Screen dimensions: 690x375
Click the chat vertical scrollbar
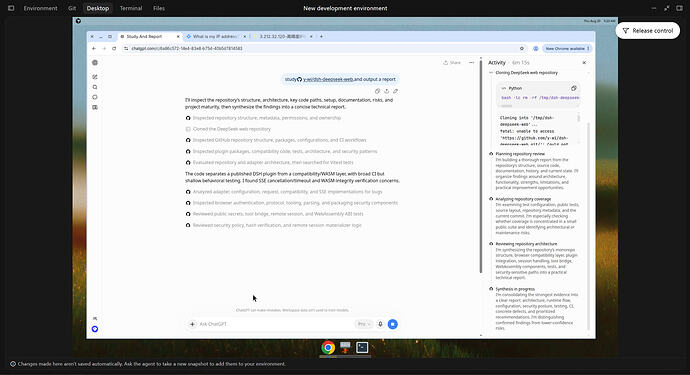pos(481,165)
